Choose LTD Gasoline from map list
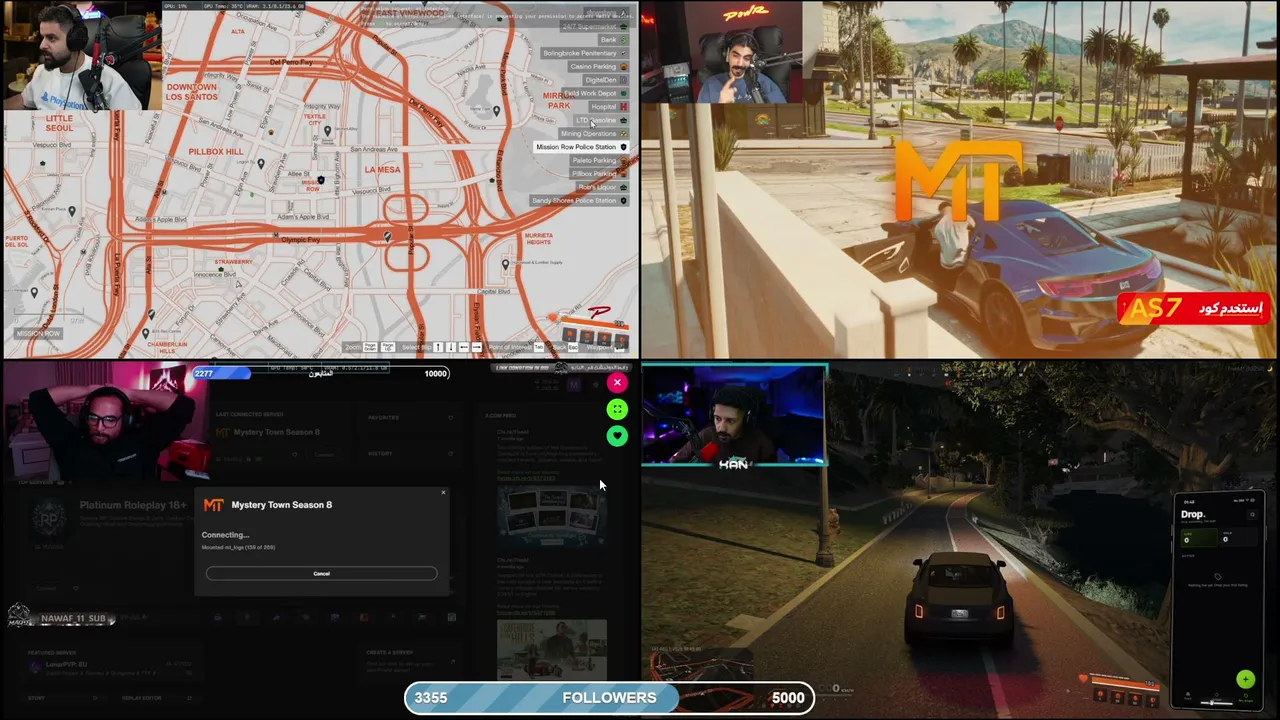Viewport: 1280px width, 720px height. (x=600, y=121)
